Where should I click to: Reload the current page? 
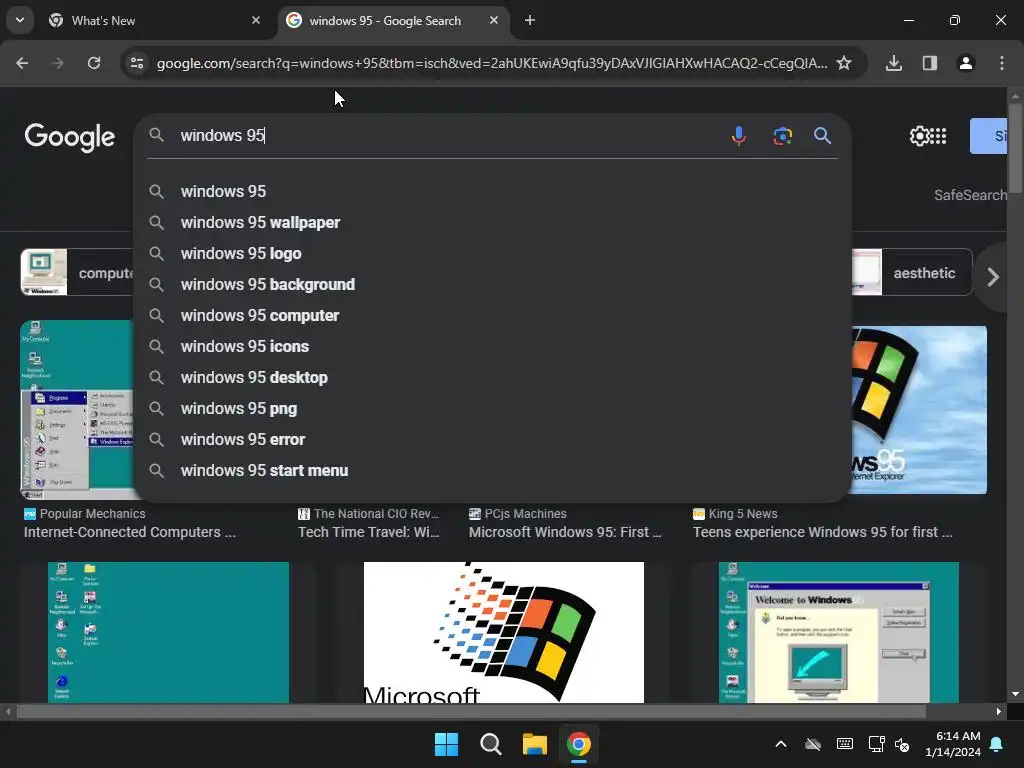[94, 63]
